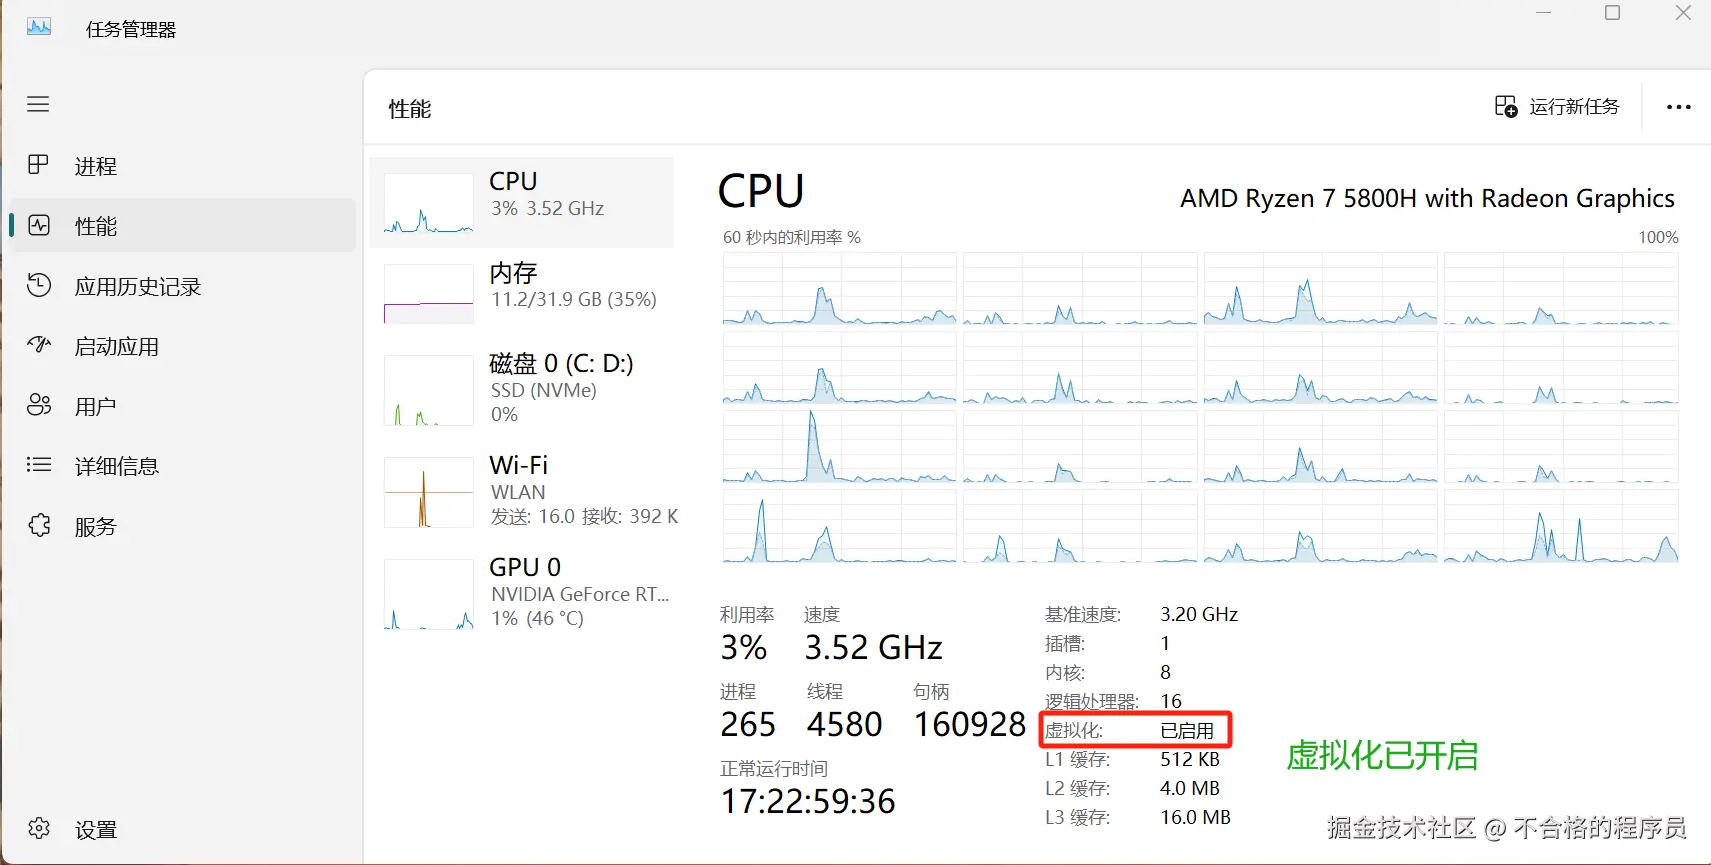1711x865 pixels.
Task: Open 设置 gear at bottom left
Action: point(39,829)
